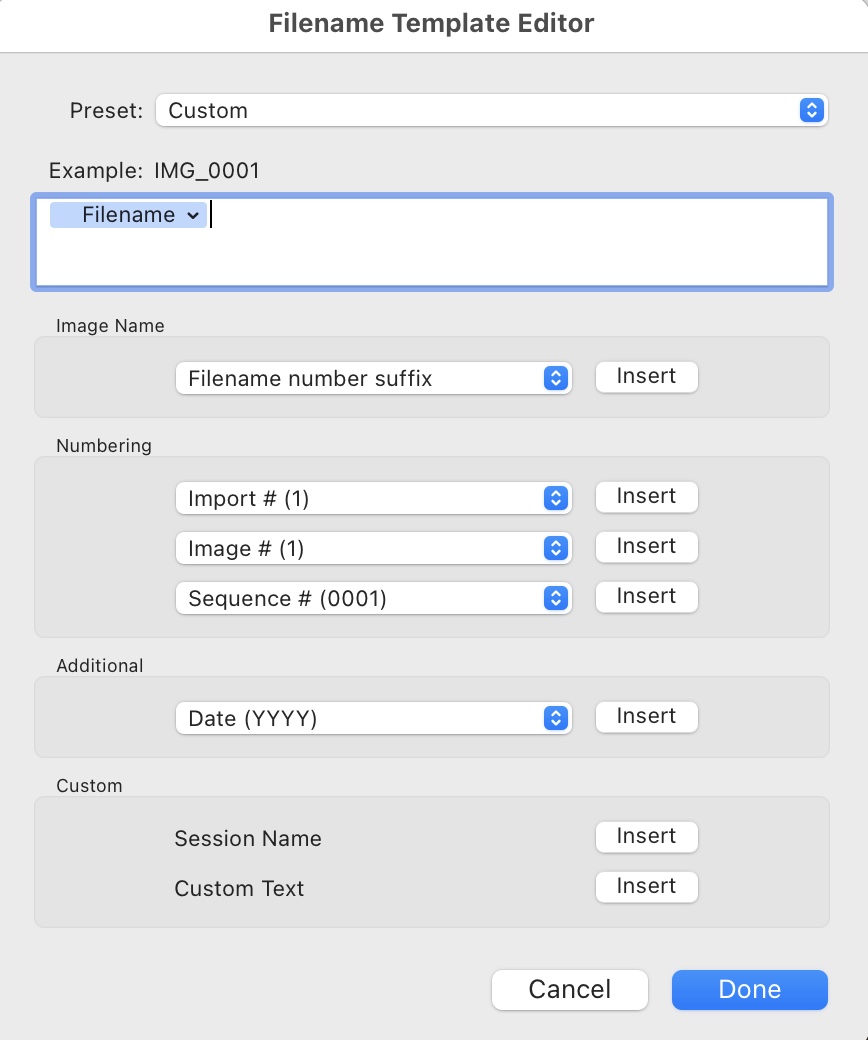Click the blue stepper icon on Preset popup

coord(814,110)
